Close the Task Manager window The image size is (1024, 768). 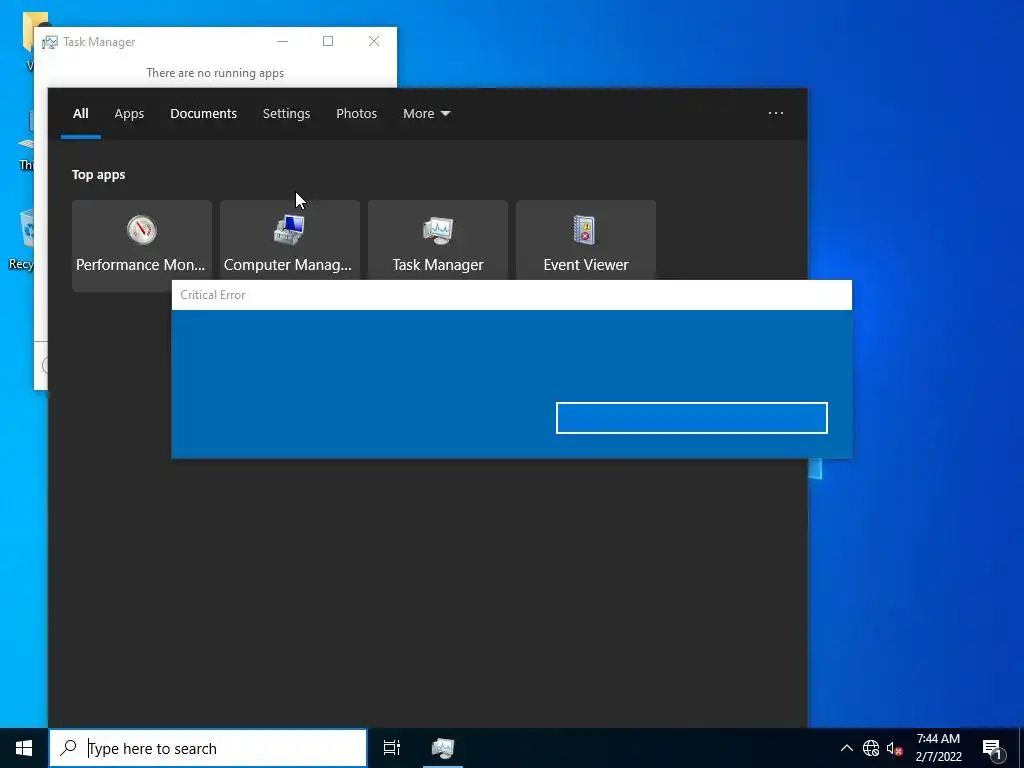coord(374,41)
